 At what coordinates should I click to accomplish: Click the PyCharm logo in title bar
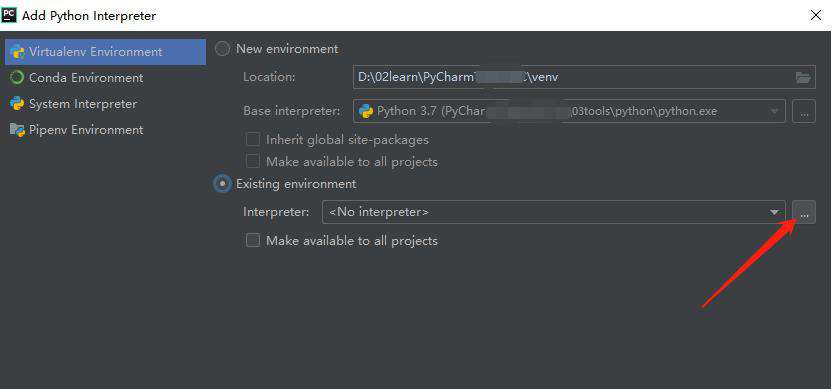pos(9,15)
